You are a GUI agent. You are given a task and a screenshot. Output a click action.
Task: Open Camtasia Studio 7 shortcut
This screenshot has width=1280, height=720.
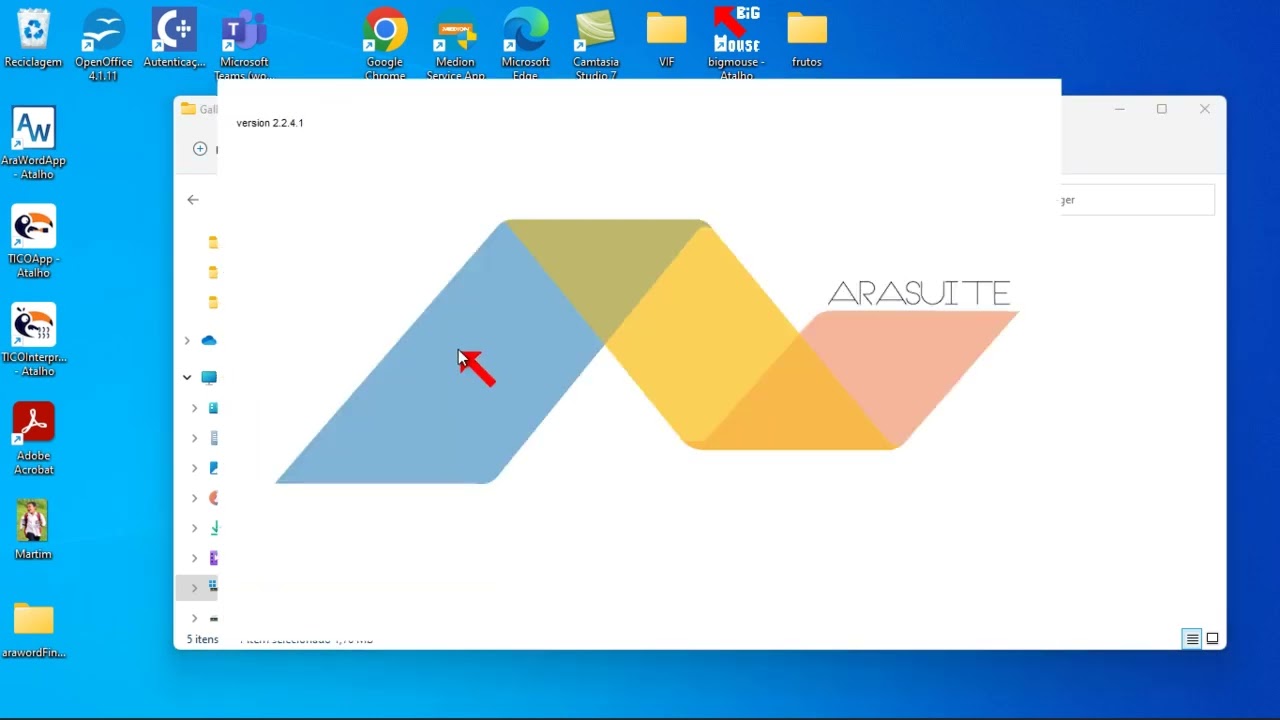pyautogui.click(x=596, y=44)
